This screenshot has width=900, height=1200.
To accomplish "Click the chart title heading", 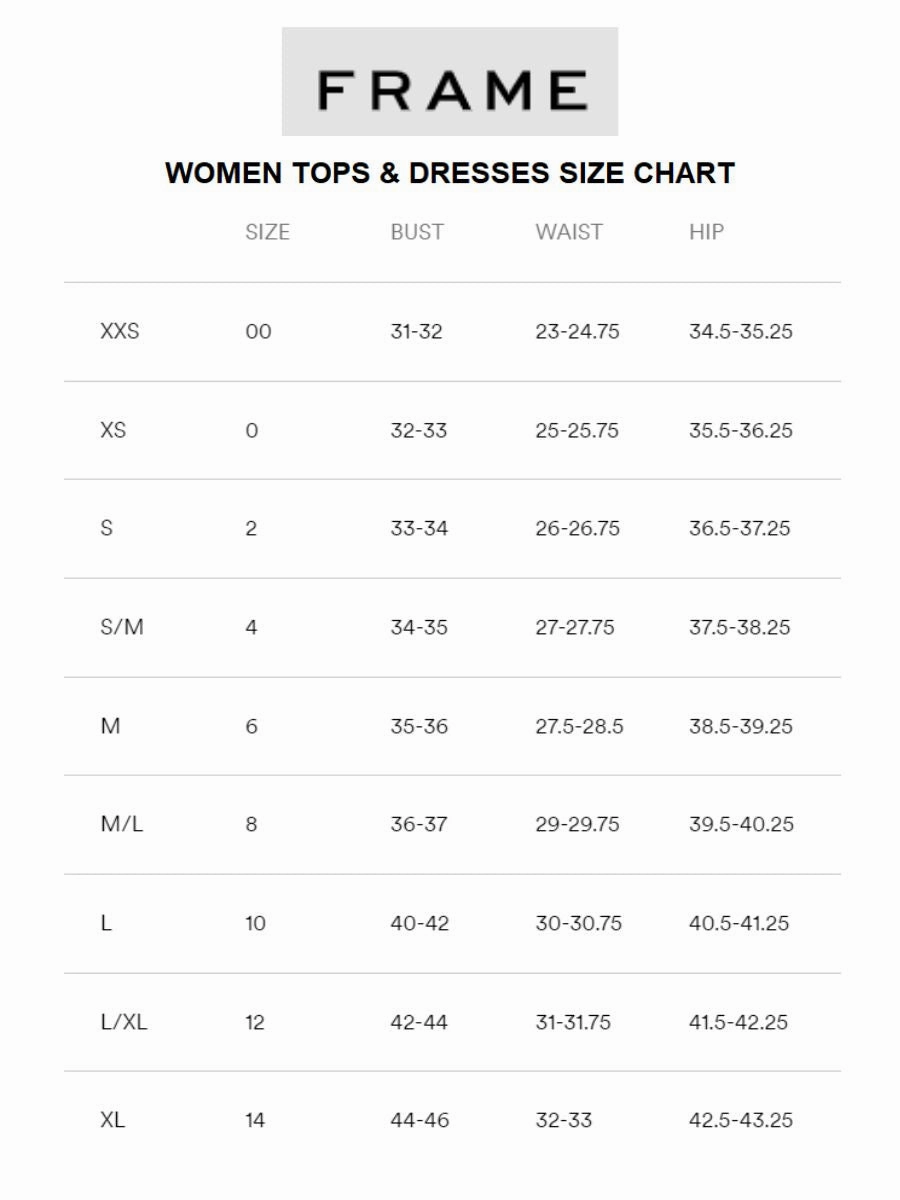I will tap(450, 173).
